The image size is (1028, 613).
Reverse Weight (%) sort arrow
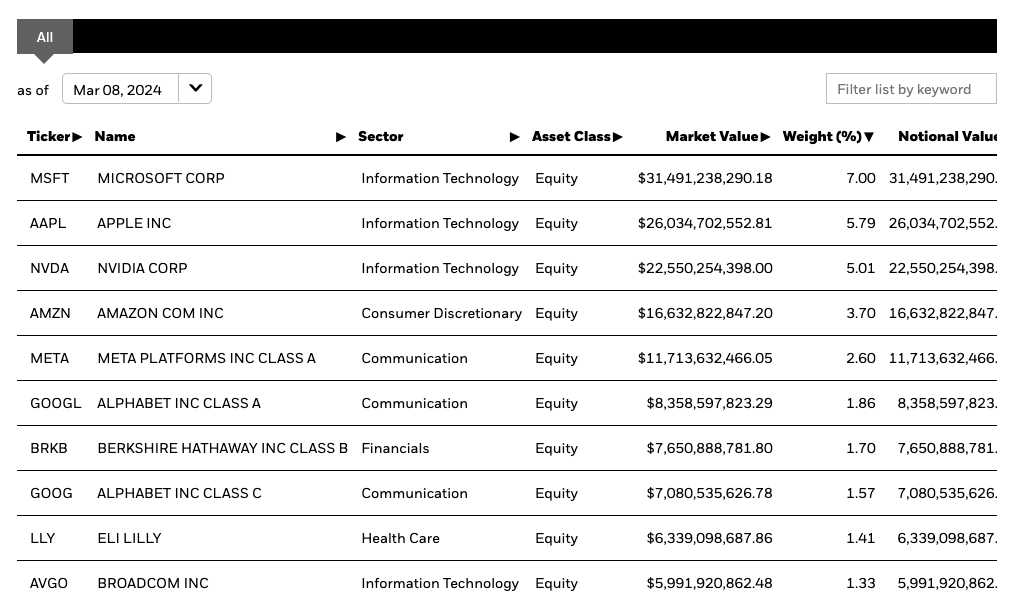(x=869, y=137)
